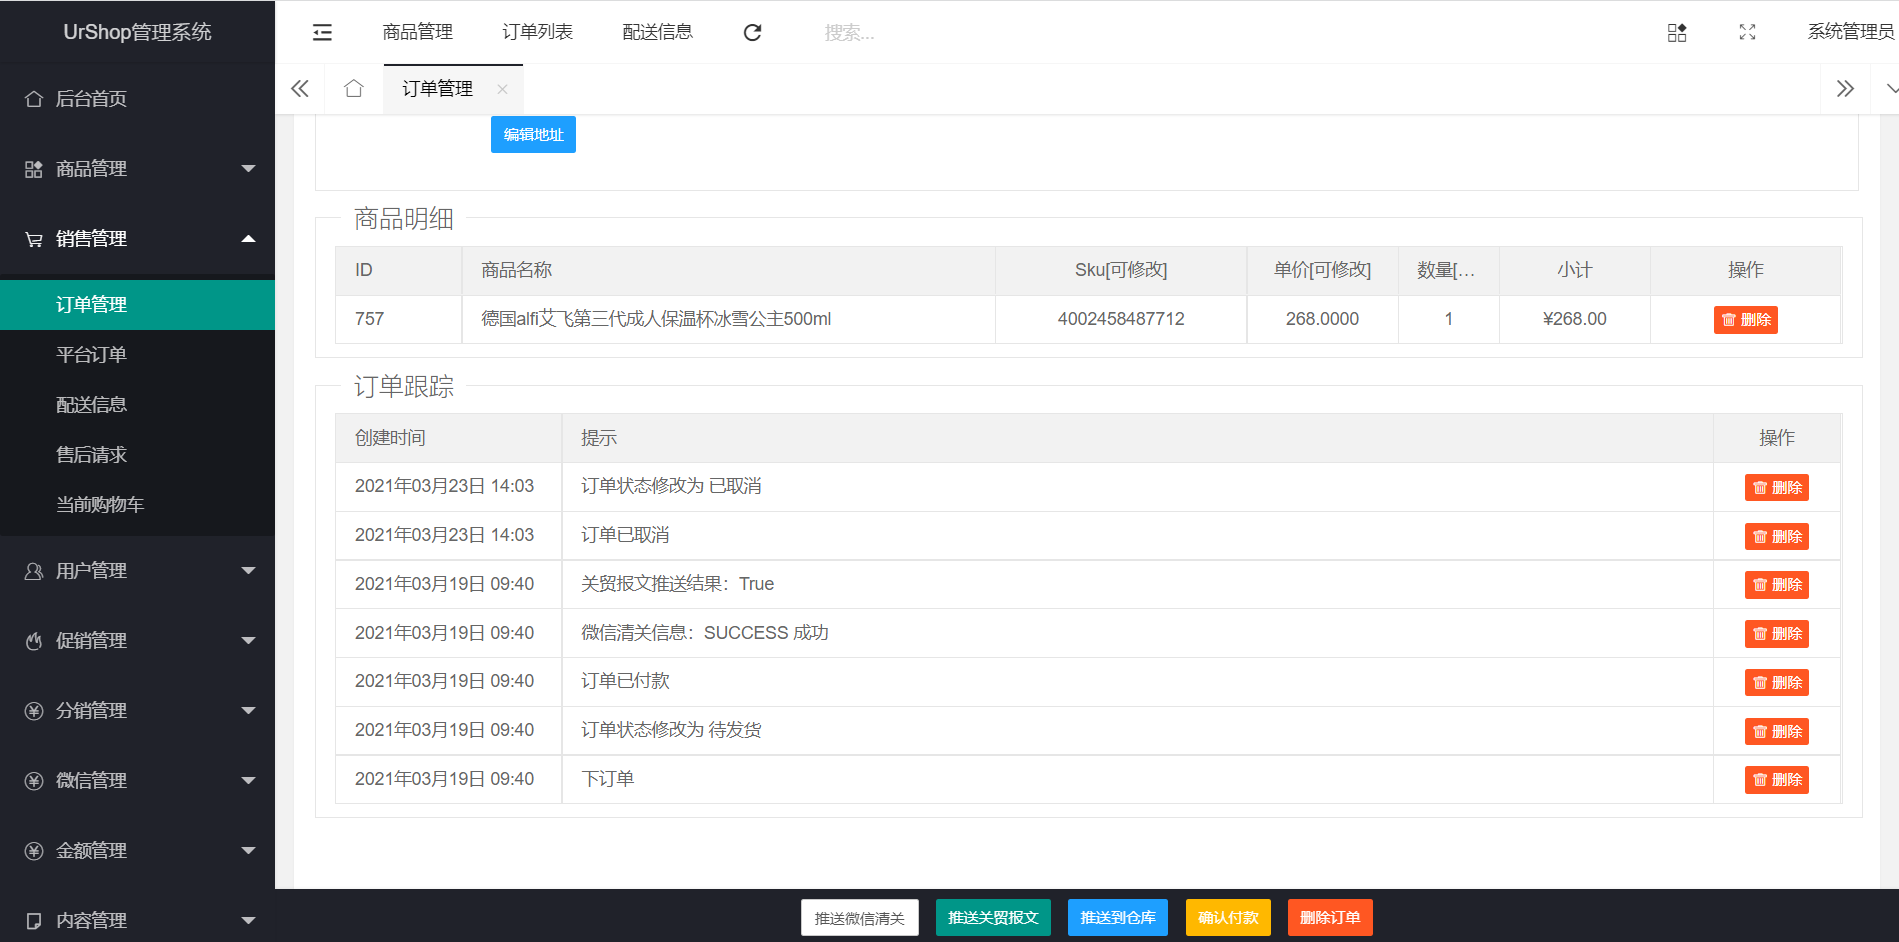Toggle fullscreen mode icon
The height and width of the screenshot is (942, 1899).
(x=1747, y=33)
